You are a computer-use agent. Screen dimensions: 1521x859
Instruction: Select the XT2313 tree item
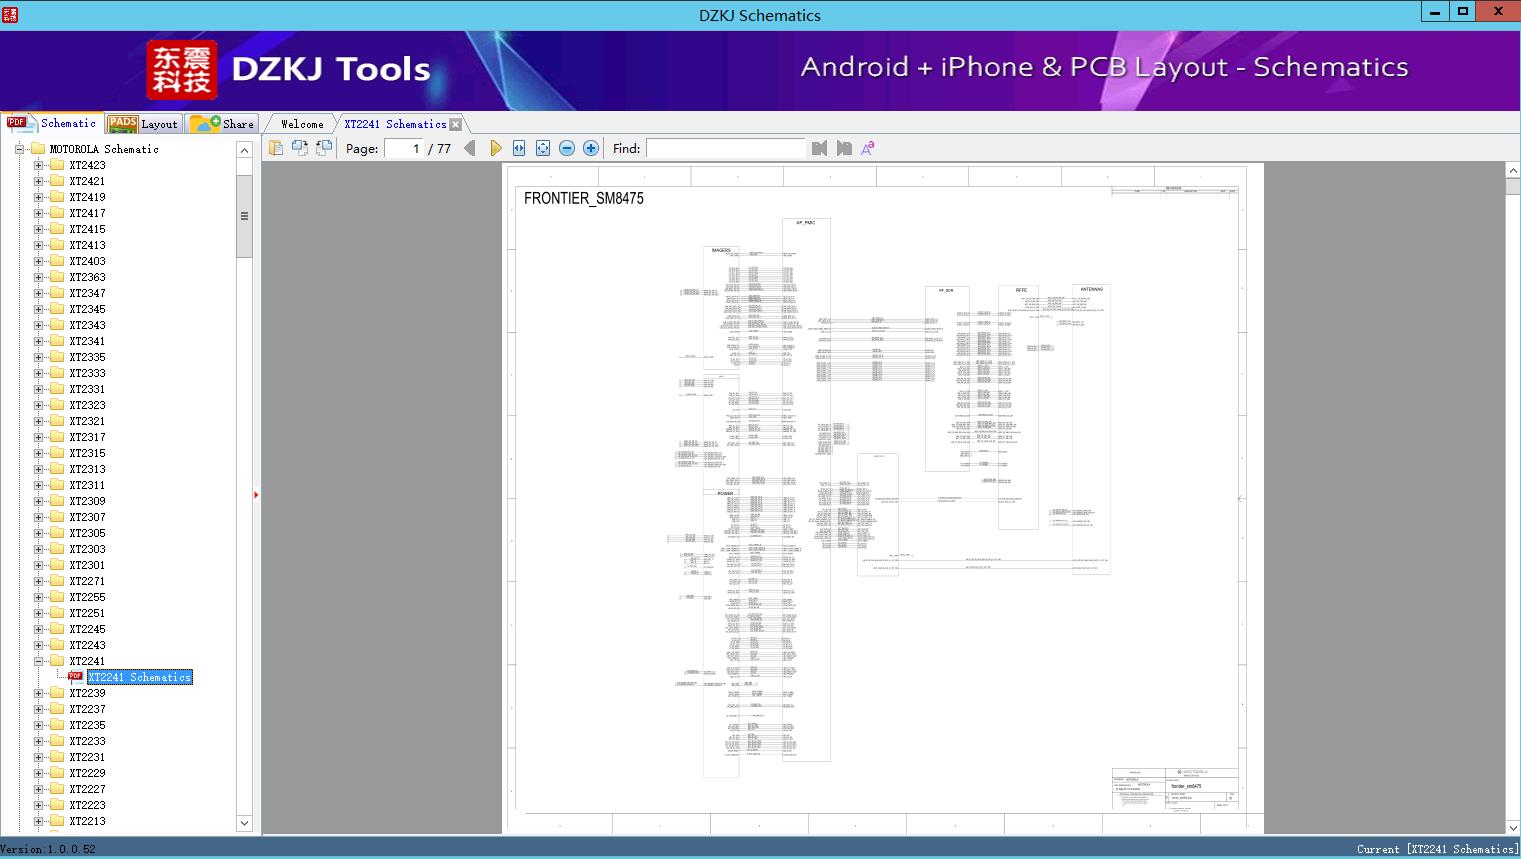pyautogui.click(x=87, y=469)
